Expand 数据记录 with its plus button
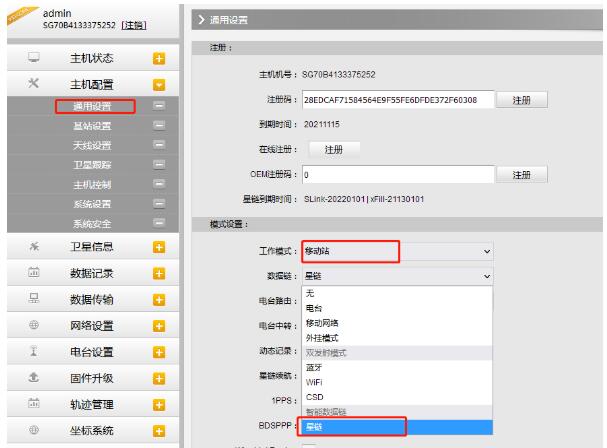The height and width of the screenshot is (448, 607). 159,274
